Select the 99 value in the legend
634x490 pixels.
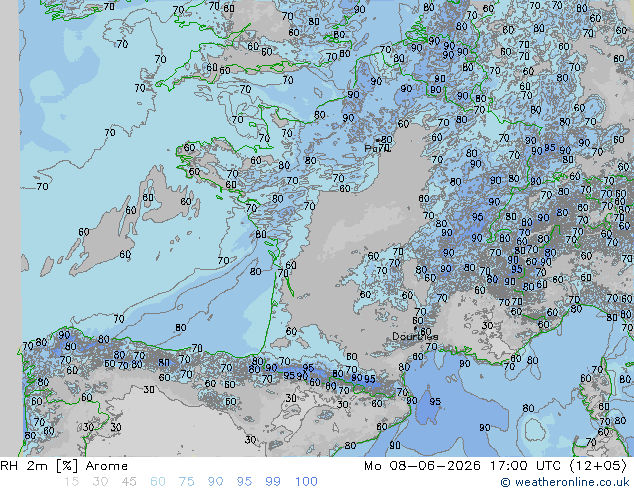pyautogui.click(x=273, y=482)
